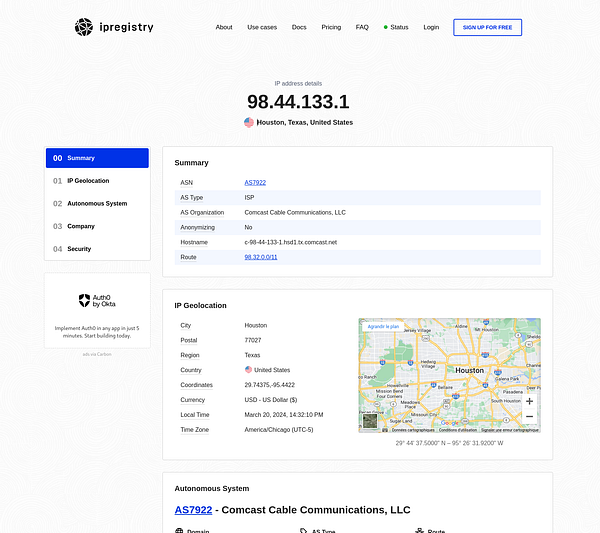Click the coordinates value 29.74375,-95.4422

(270, 385)
